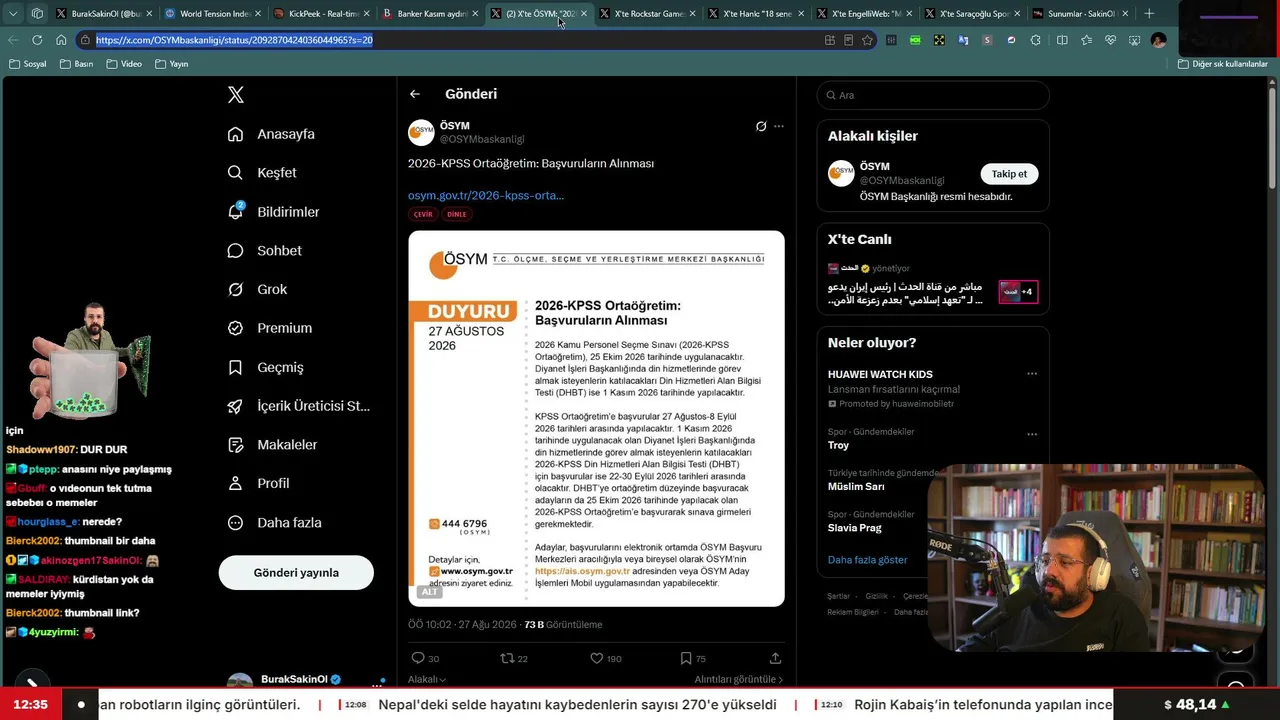Image resolution: width=1280 pixels, height=720 pixels.
Task: Expand the Alakalı sort dropdown
Action: 427,679
